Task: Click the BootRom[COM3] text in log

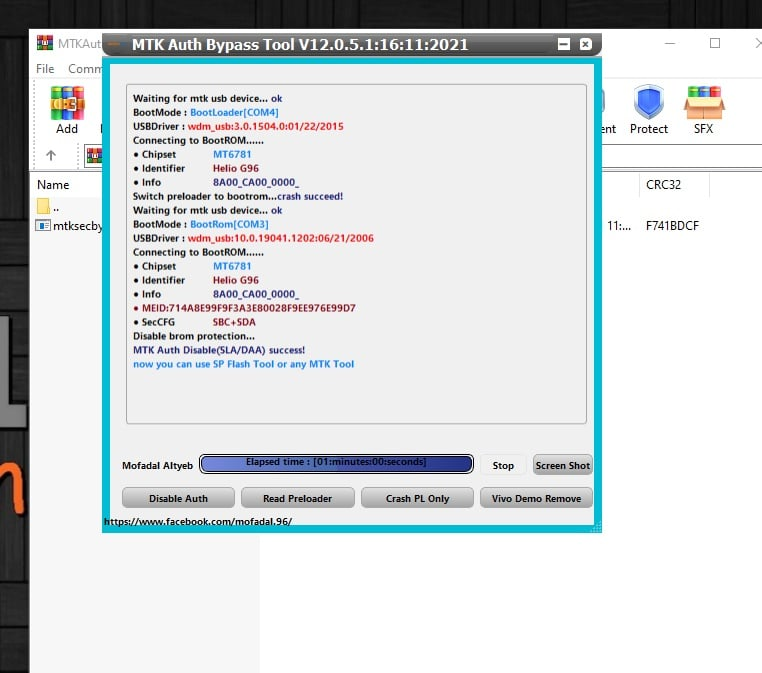Action: (229, 224)
